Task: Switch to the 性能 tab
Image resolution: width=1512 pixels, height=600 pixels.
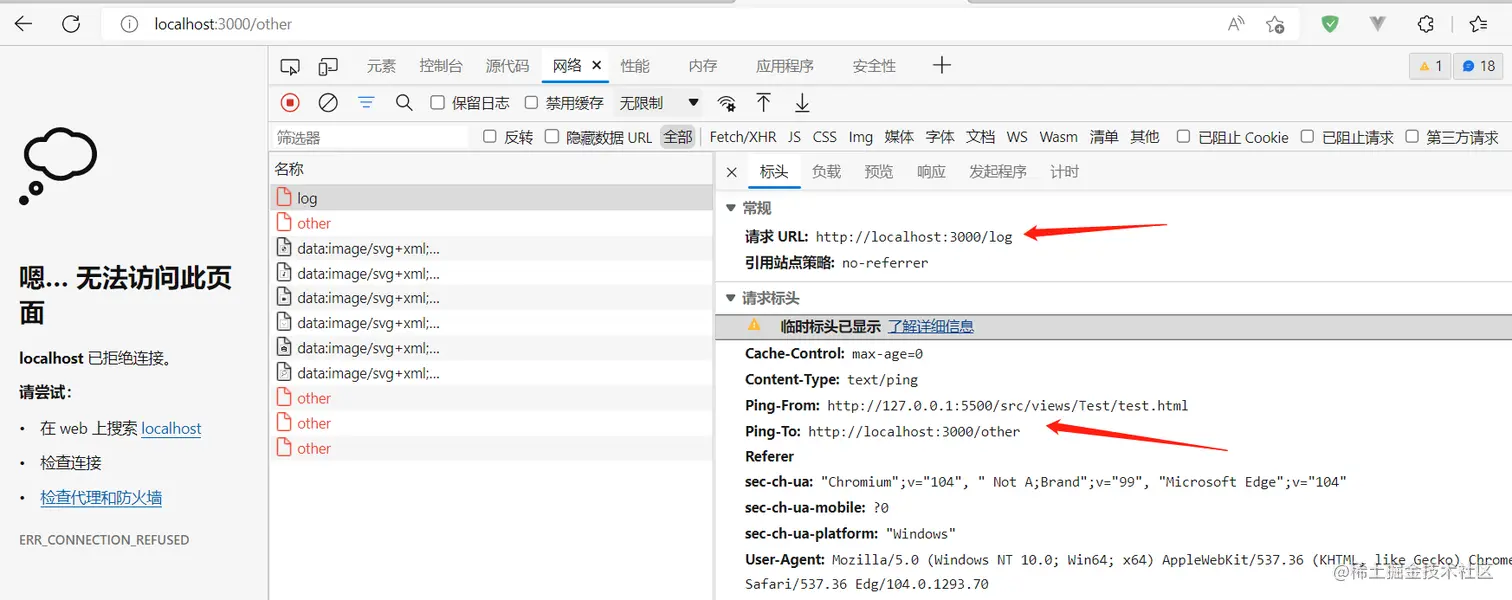Action: click(635, 66)
